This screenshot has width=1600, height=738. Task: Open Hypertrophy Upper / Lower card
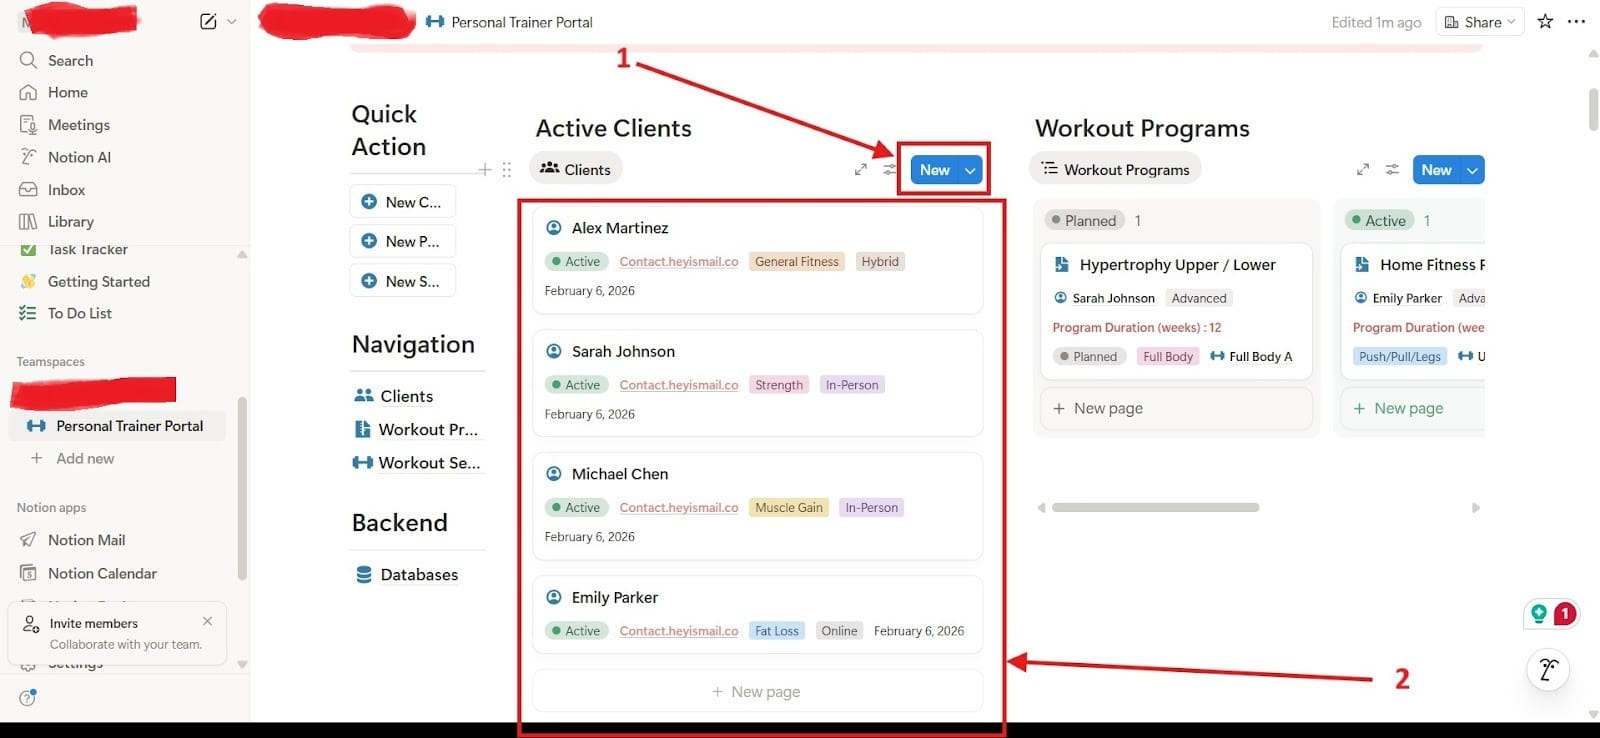point(1176,311)
